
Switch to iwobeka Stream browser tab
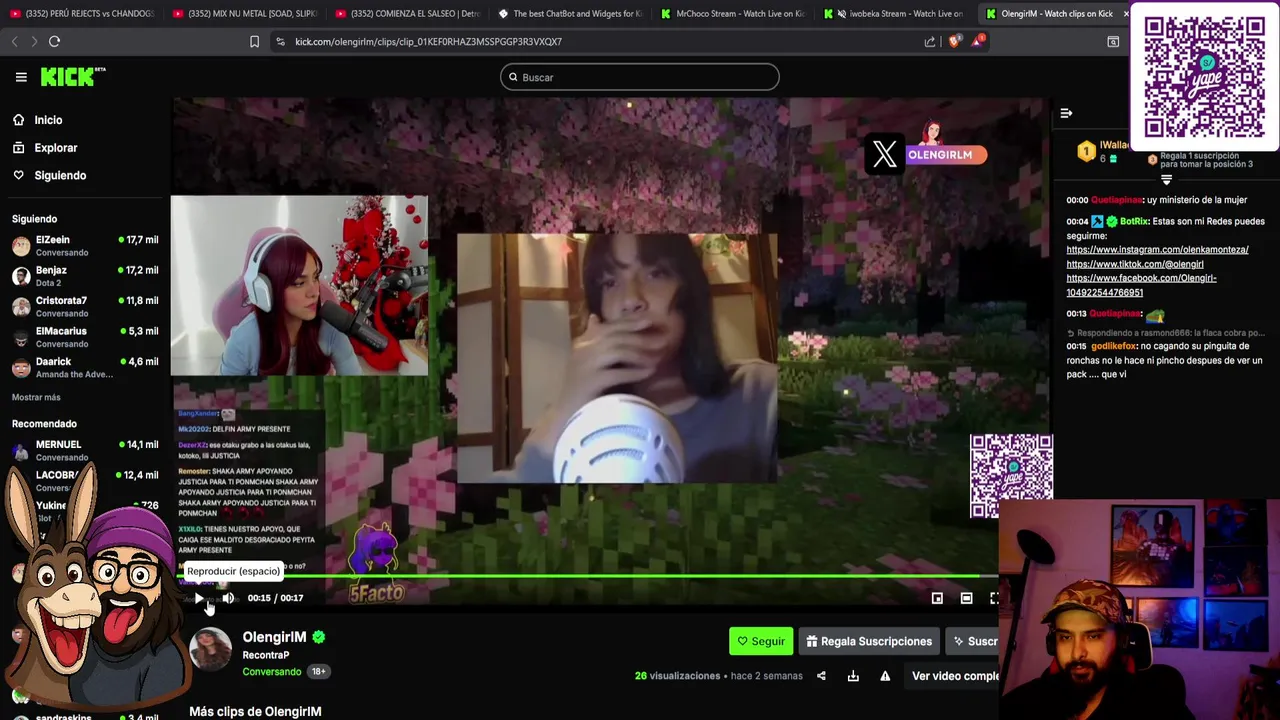coord(896,13)
